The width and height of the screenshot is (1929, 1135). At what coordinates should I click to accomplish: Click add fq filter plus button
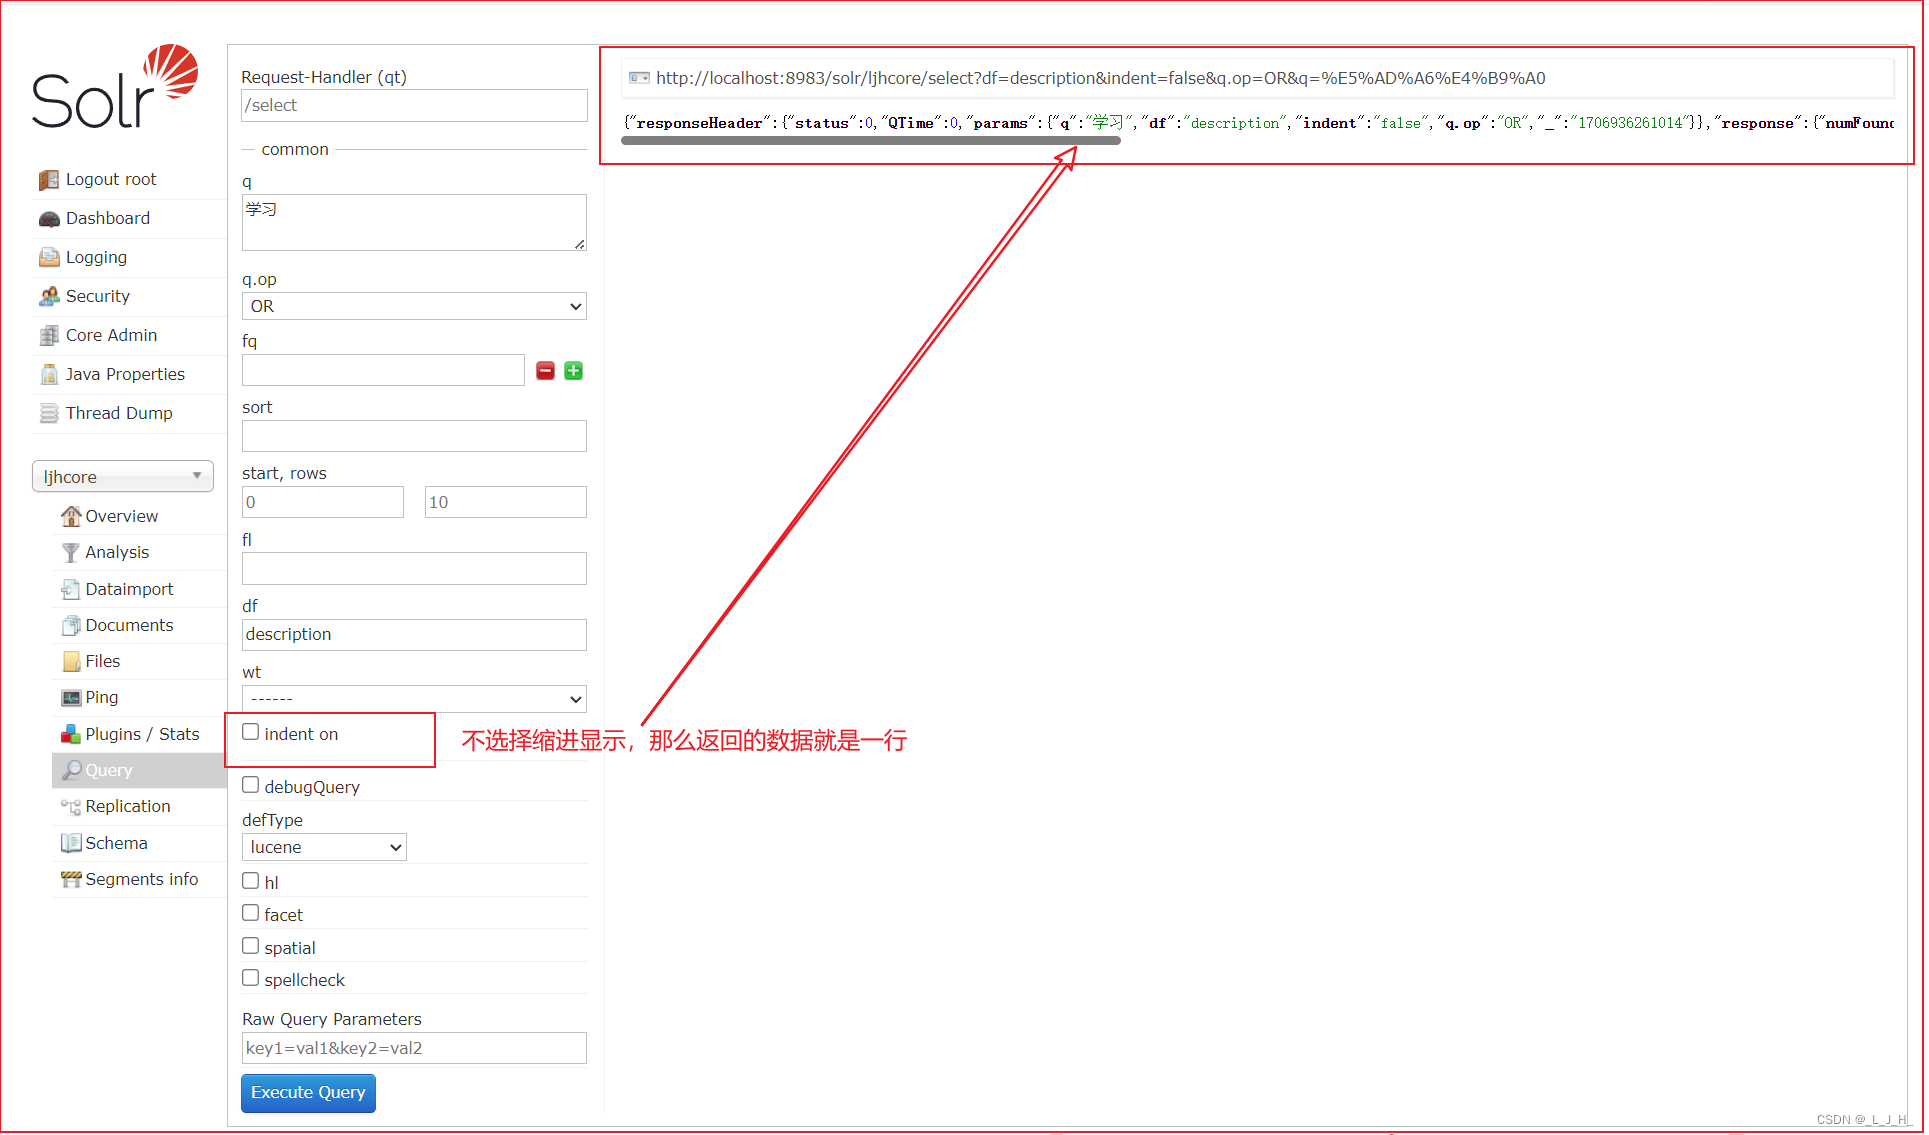(573, 370)
